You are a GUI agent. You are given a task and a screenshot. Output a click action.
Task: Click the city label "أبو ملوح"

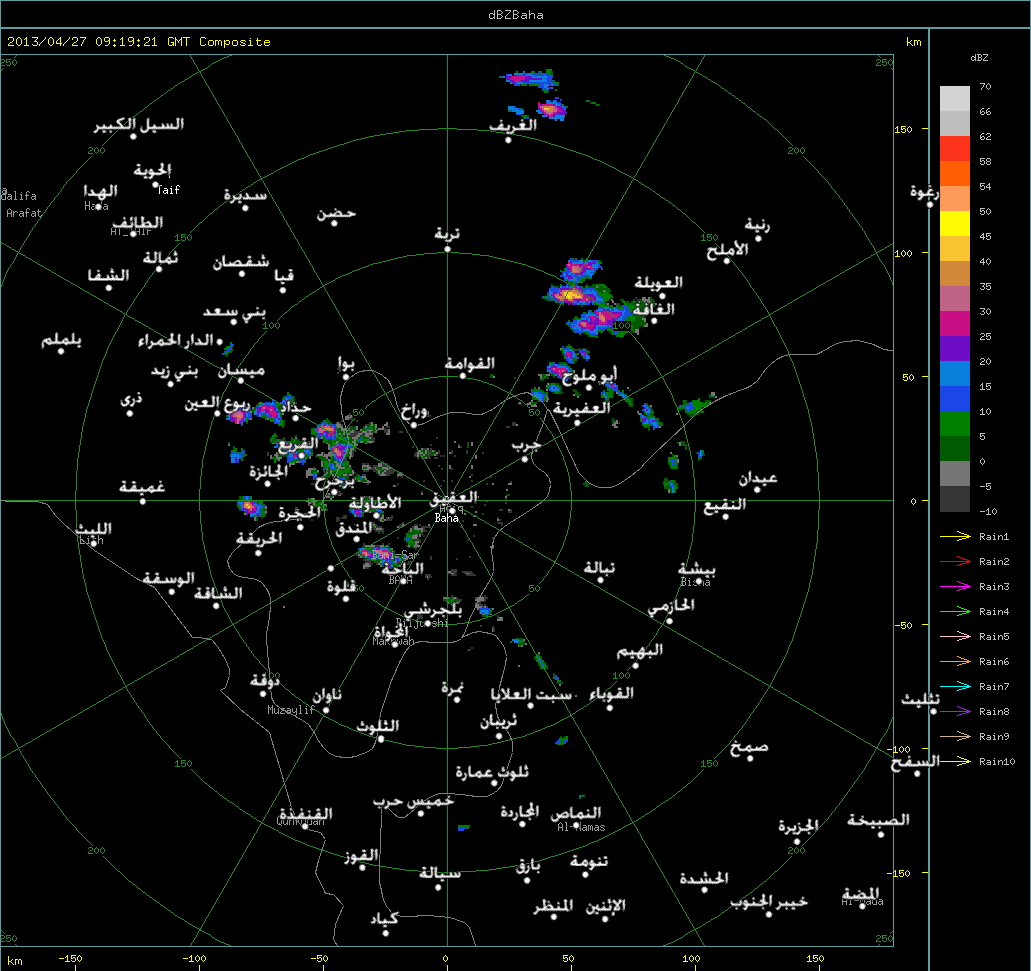(590, 375)
